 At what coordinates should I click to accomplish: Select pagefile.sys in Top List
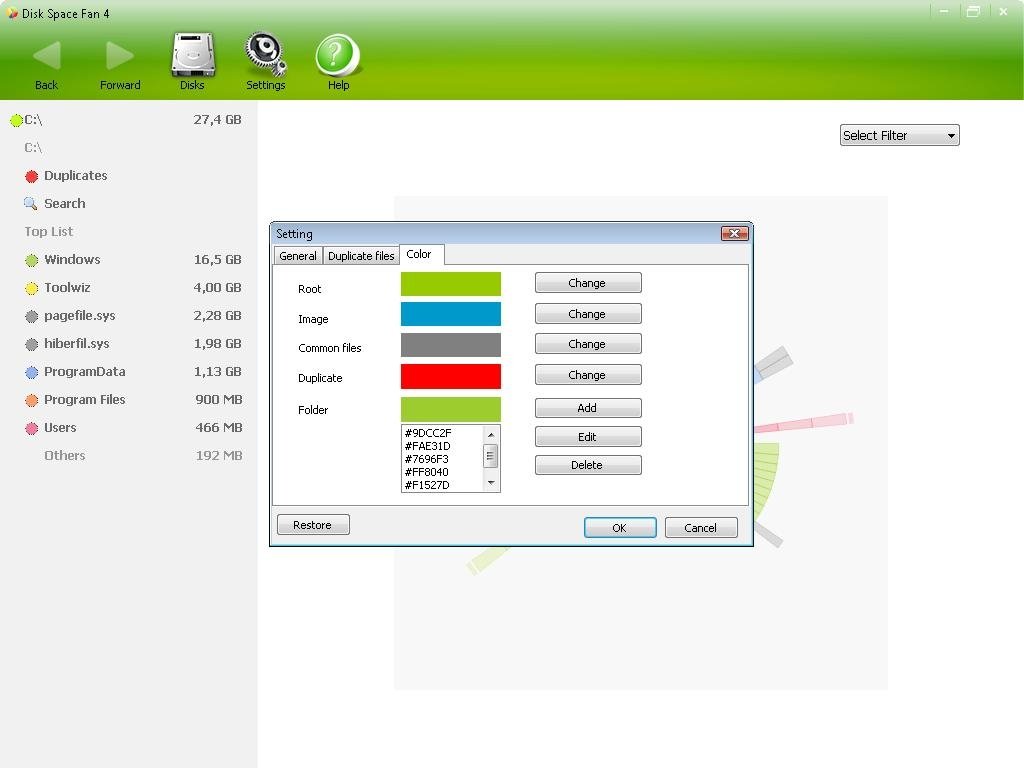[x=133, y=316]
